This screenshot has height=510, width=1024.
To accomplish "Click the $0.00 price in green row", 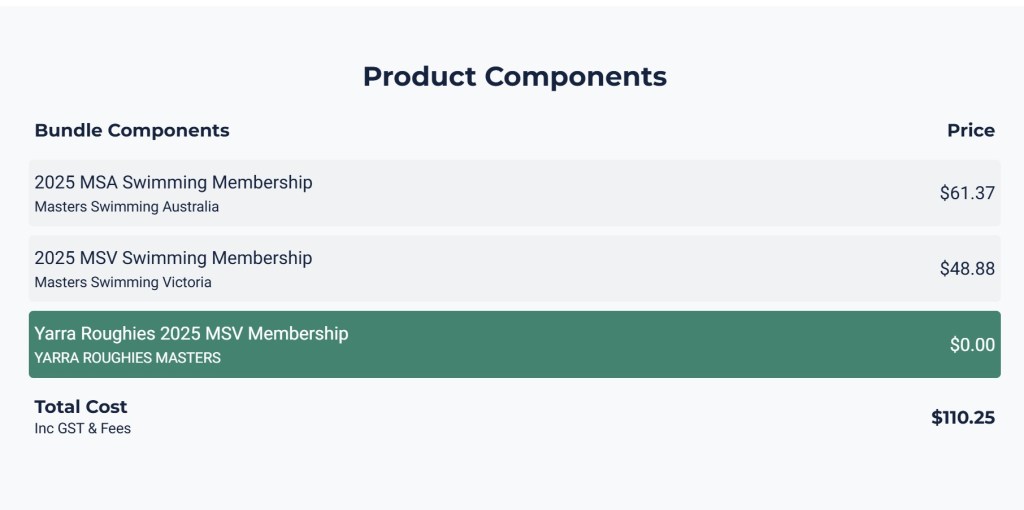I will coord(971,345).
